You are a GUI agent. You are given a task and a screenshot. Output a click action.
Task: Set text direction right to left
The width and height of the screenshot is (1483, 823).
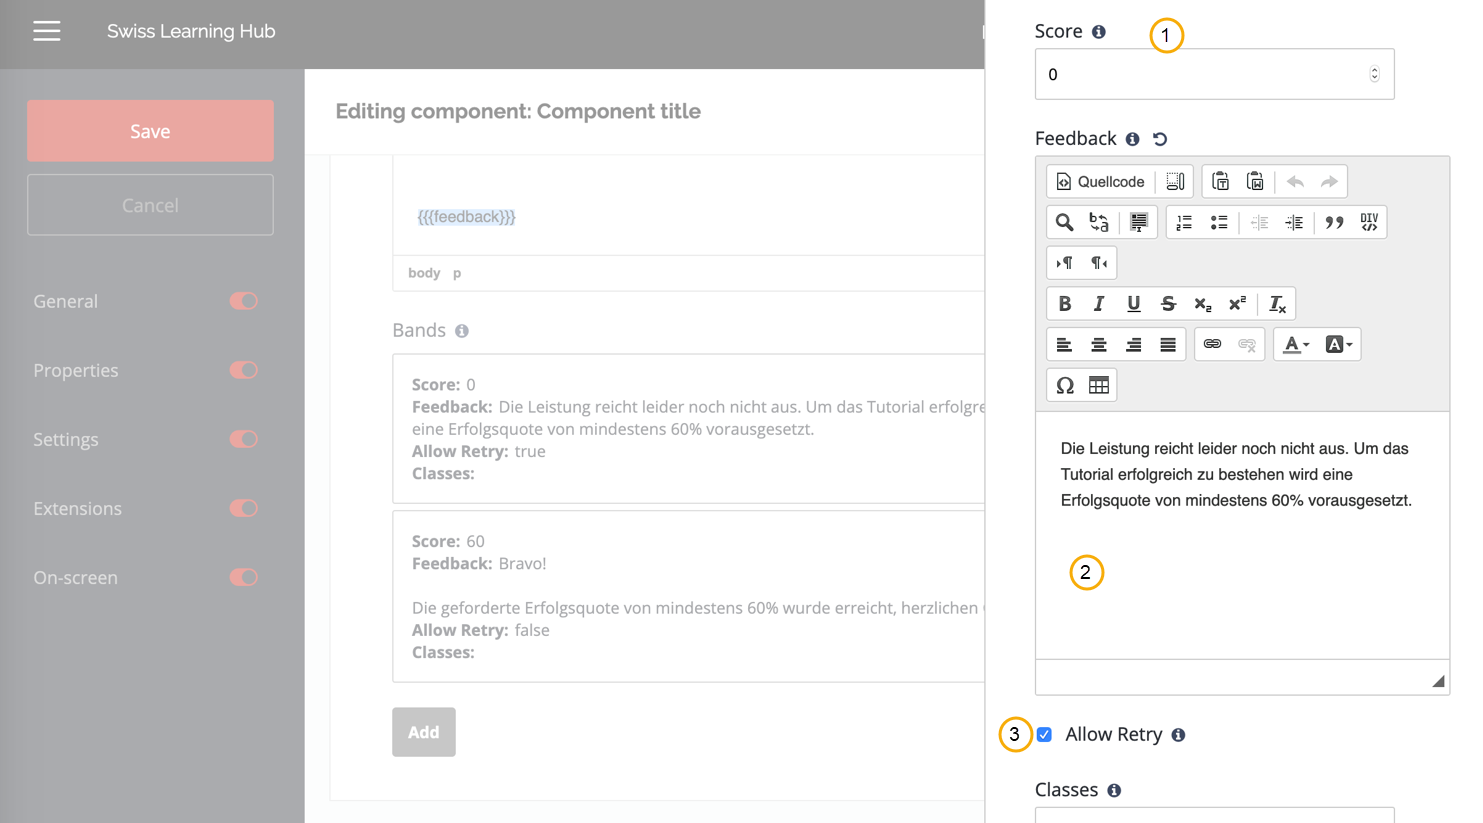tap(1099, 263)
